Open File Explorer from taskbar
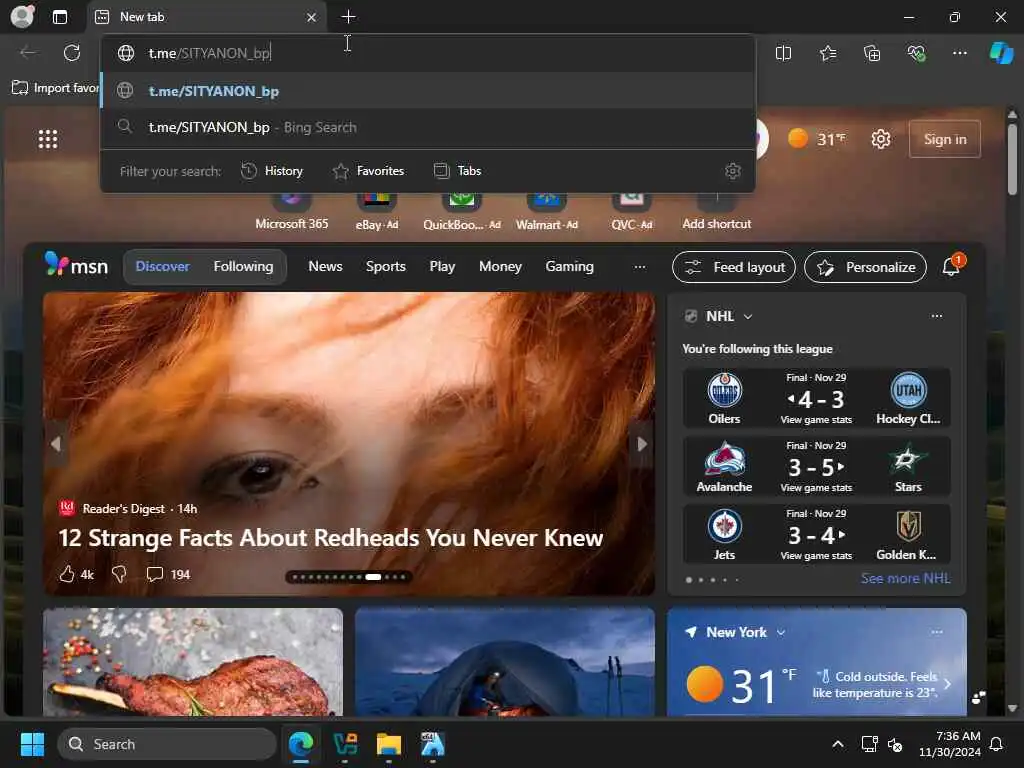The width and height of the screenshot is (1024, 768). (x=389, y=744)
